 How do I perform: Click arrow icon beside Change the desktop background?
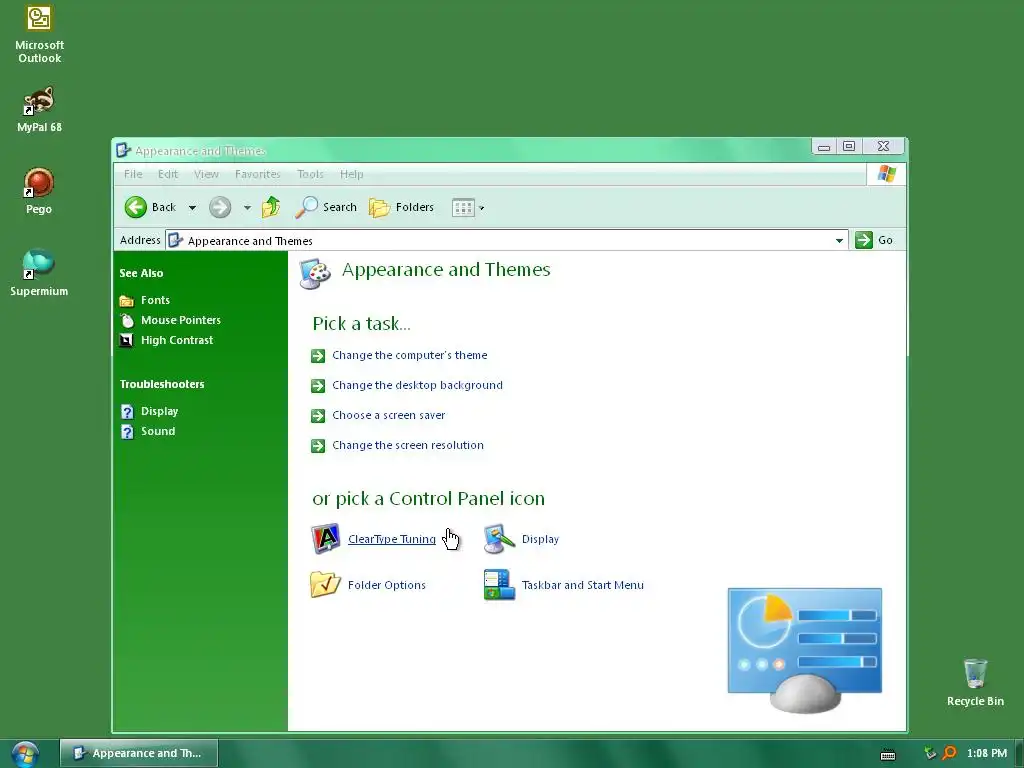(x=318, y=385)
